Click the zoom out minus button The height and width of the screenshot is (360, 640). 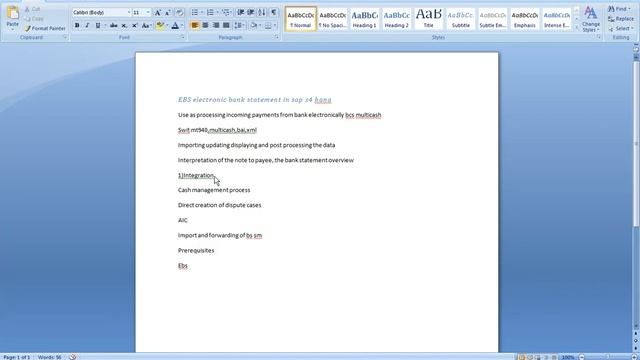pyautogui.click(x=582, y=357)
